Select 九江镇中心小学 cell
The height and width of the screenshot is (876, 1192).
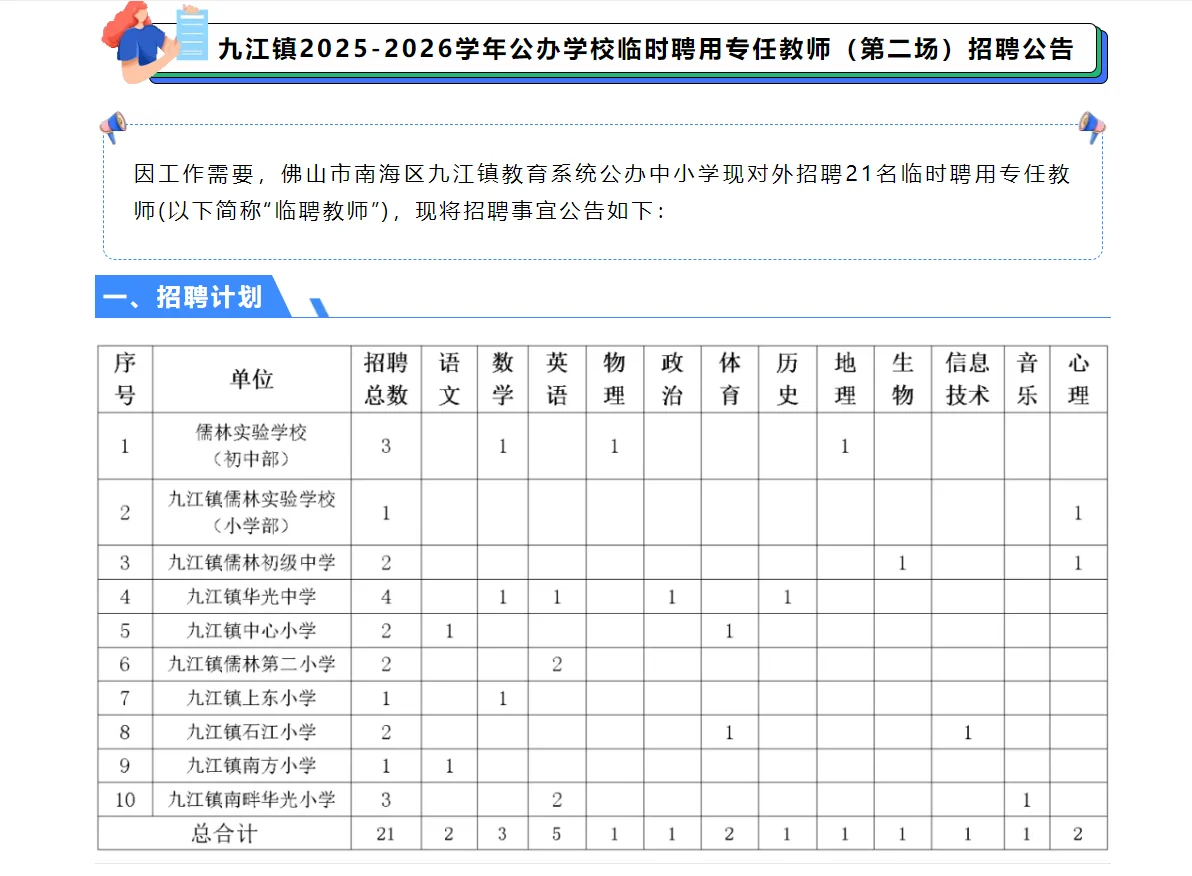point(252,630)
